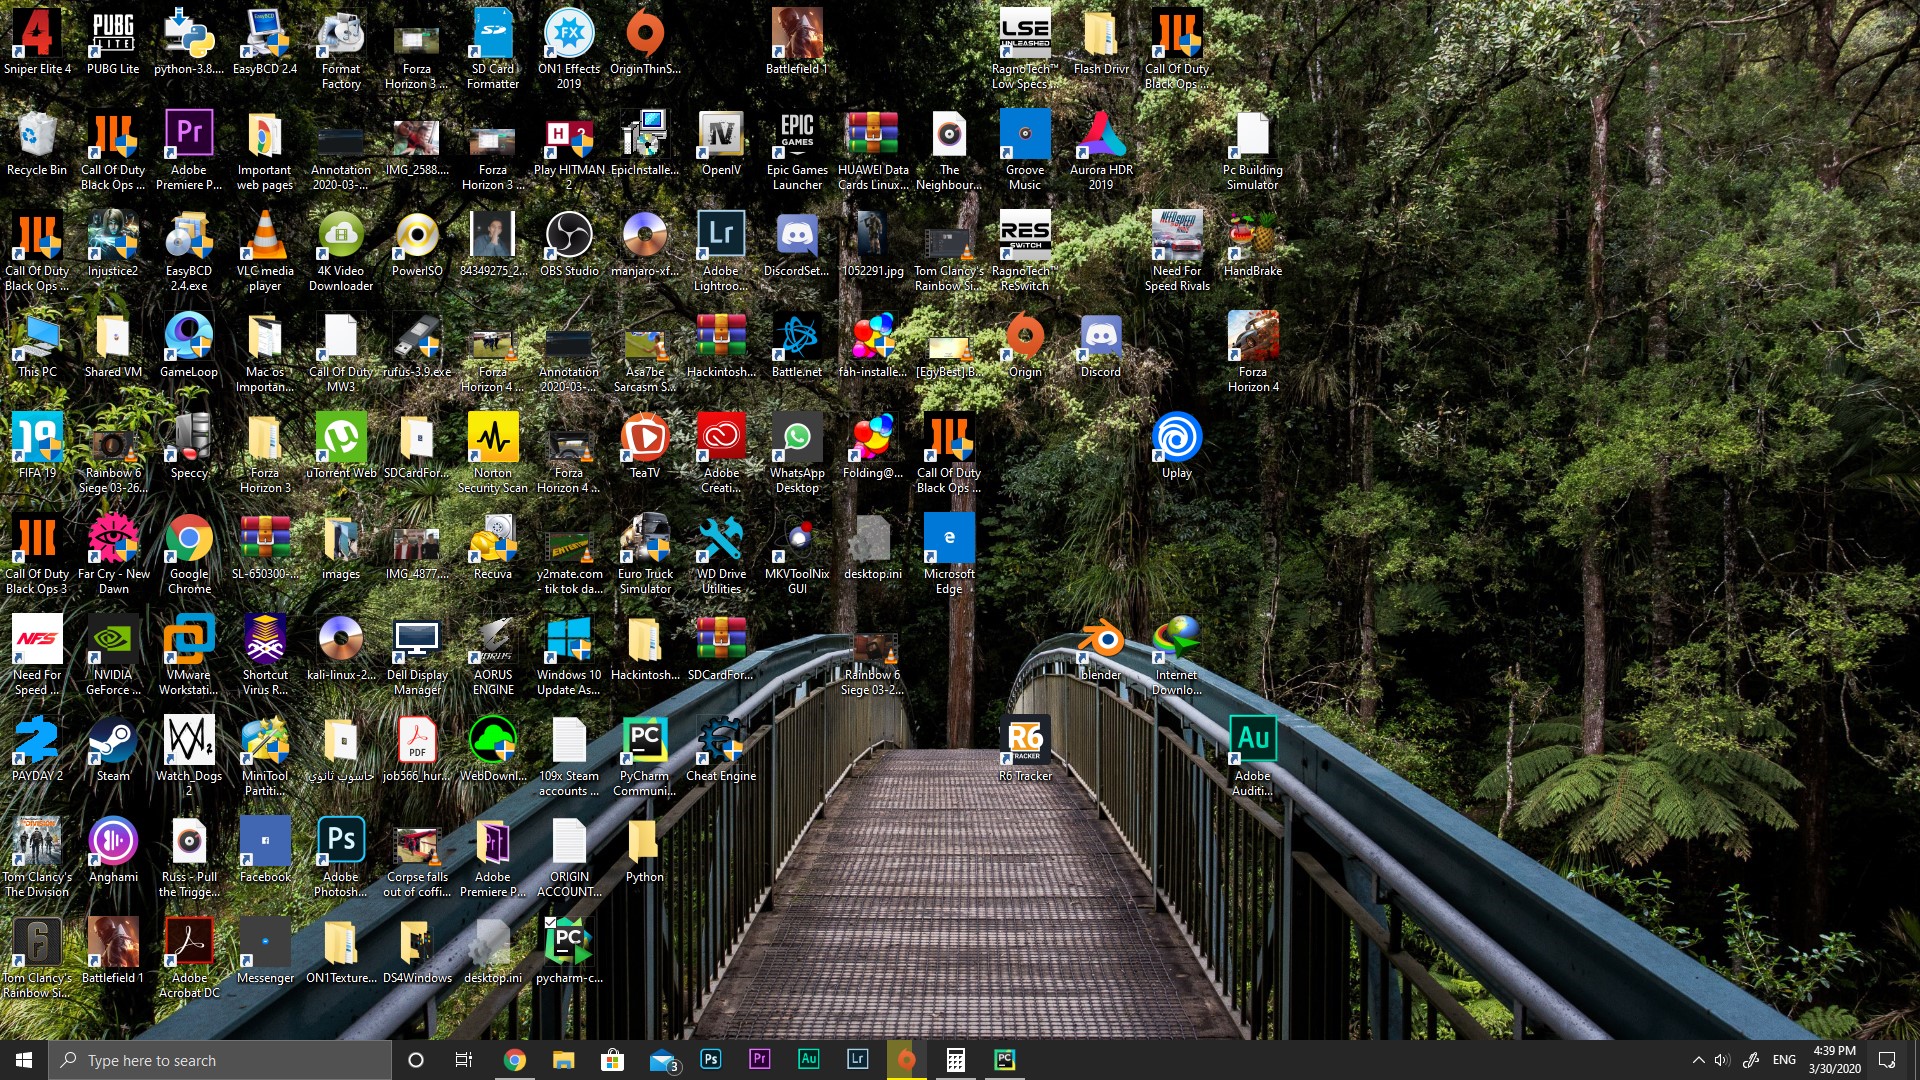1920x1080 pixels.
Task: Select the Uplay icon
Action: point(1177,446)
